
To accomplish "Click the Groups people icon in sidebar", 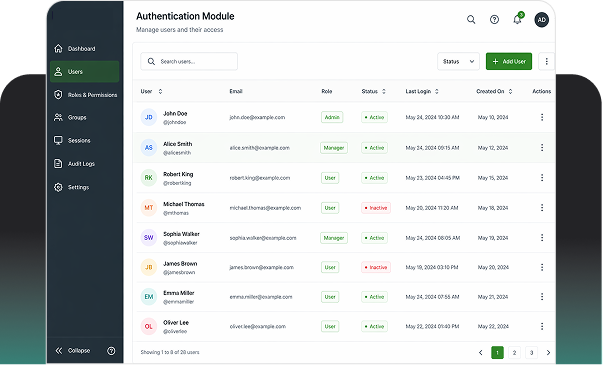I will tap(58, 117).
